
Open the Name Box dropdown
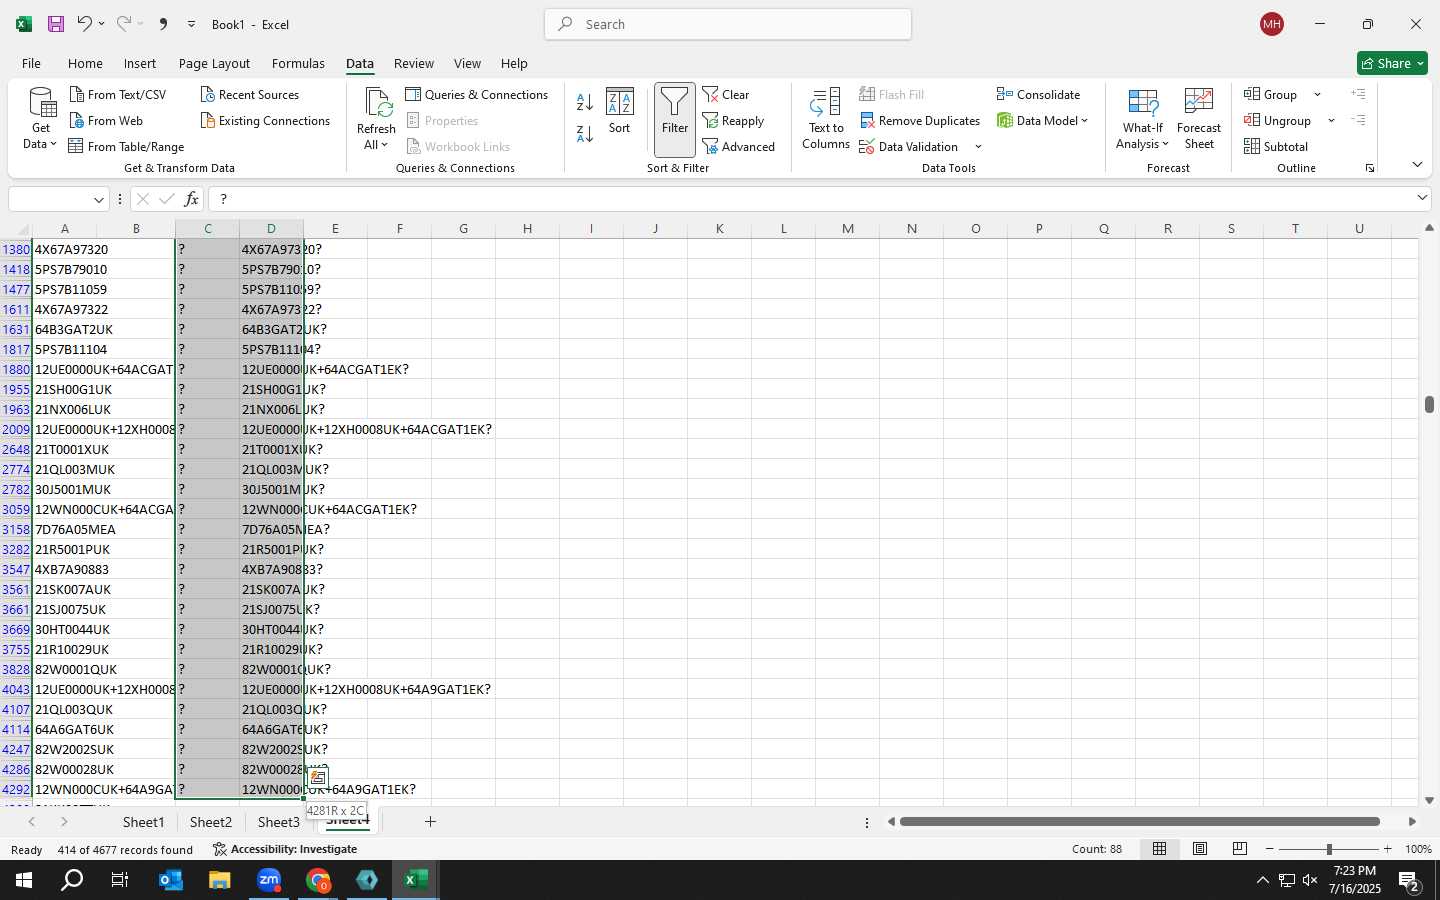(98, 200)
